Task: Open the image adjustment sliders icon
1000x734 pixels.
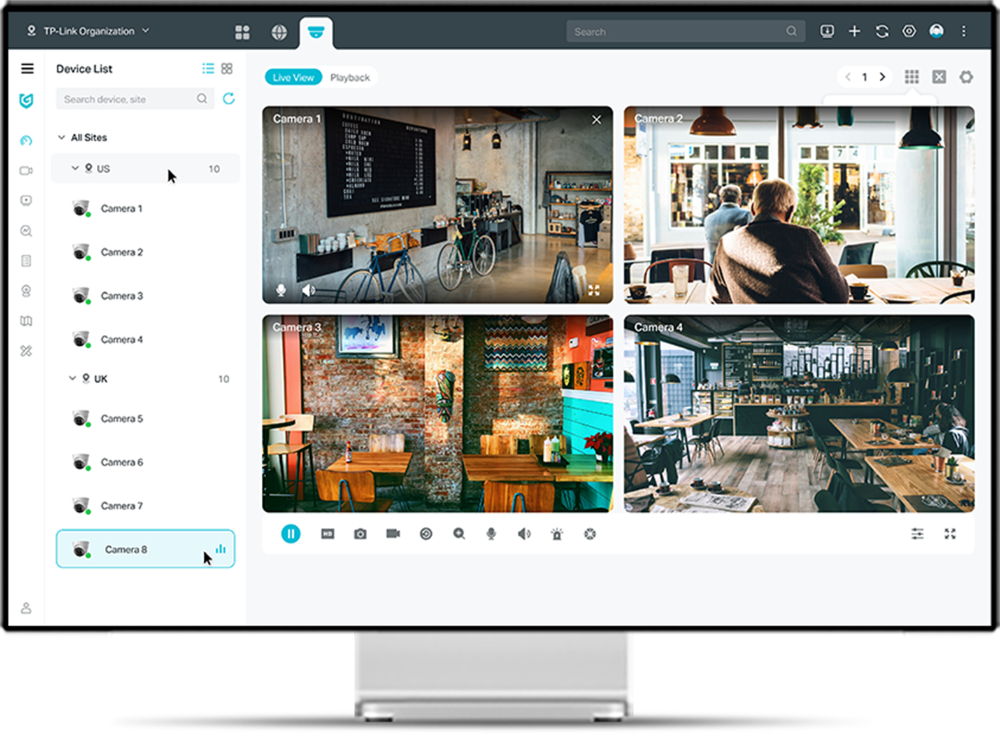Action: (917, 533)
